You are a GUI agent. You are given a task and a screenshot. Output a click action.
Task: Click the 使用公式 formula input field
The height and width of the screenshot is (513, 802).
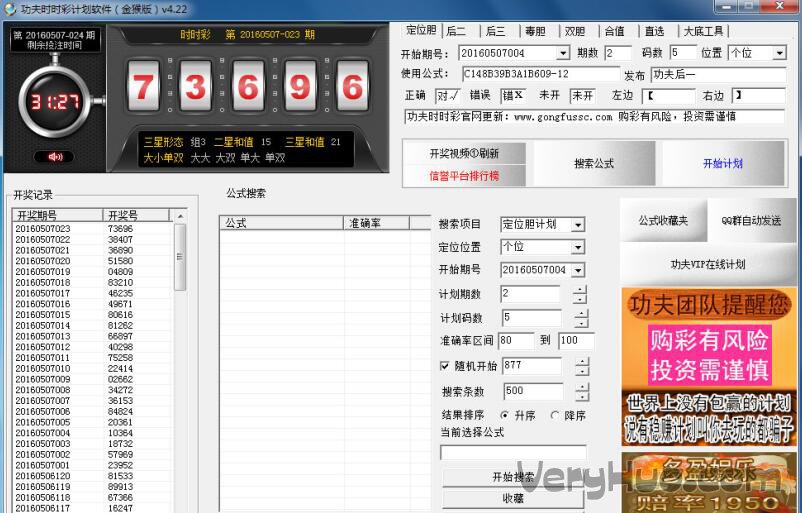click(x=540, y=74)
